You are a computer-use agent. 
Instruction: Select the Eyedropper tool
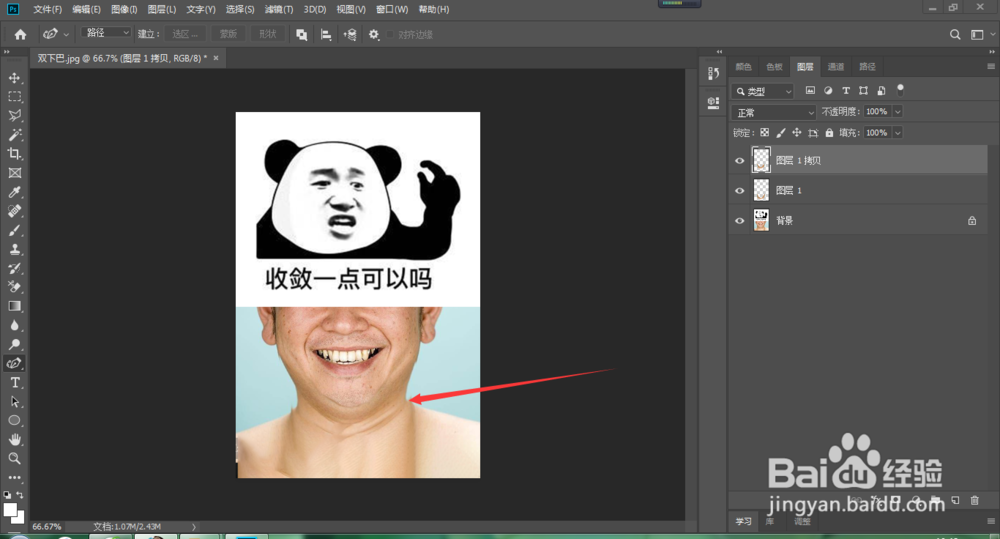[14, 192]
